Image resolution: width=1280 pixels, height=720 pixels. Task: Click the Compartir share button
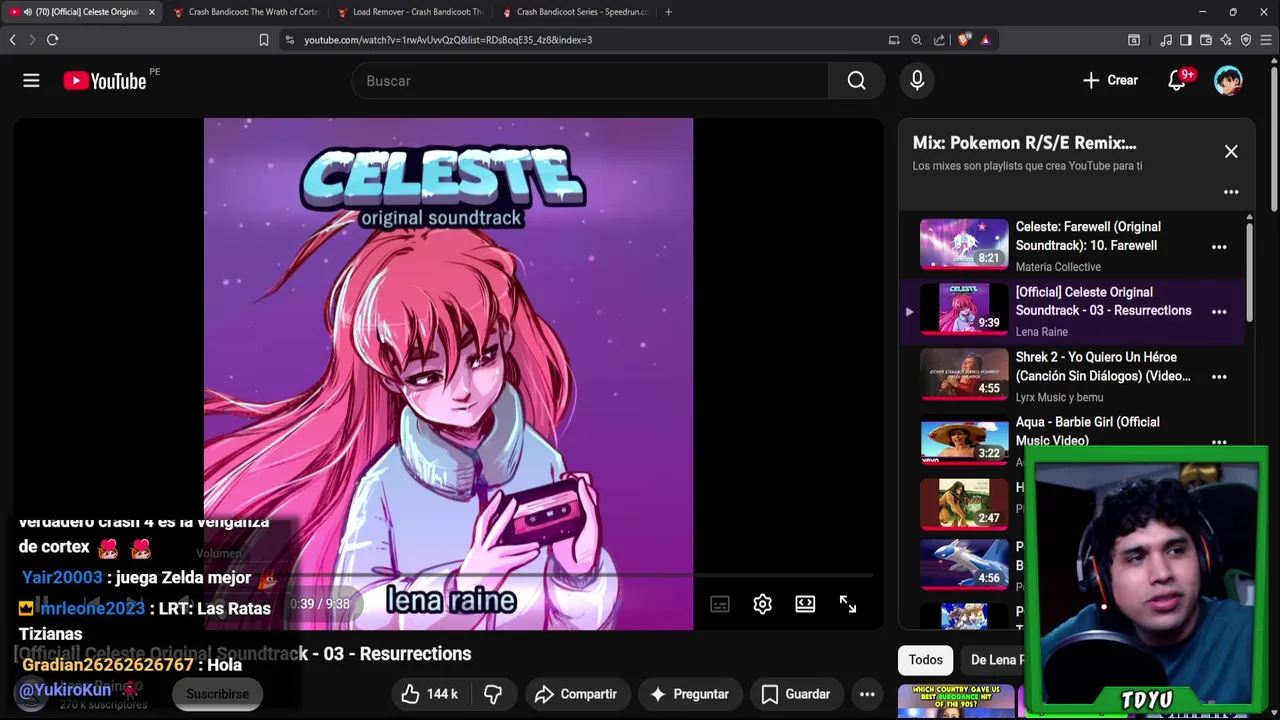(576, 694)
